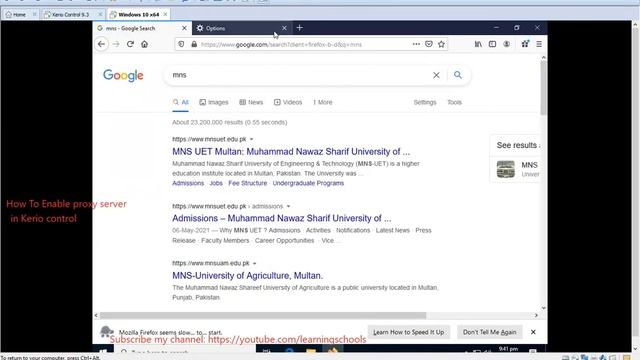Click Don't Tell Me Again button
The width and height of the screenshot is (640, 360).
[x=489, y=332]
